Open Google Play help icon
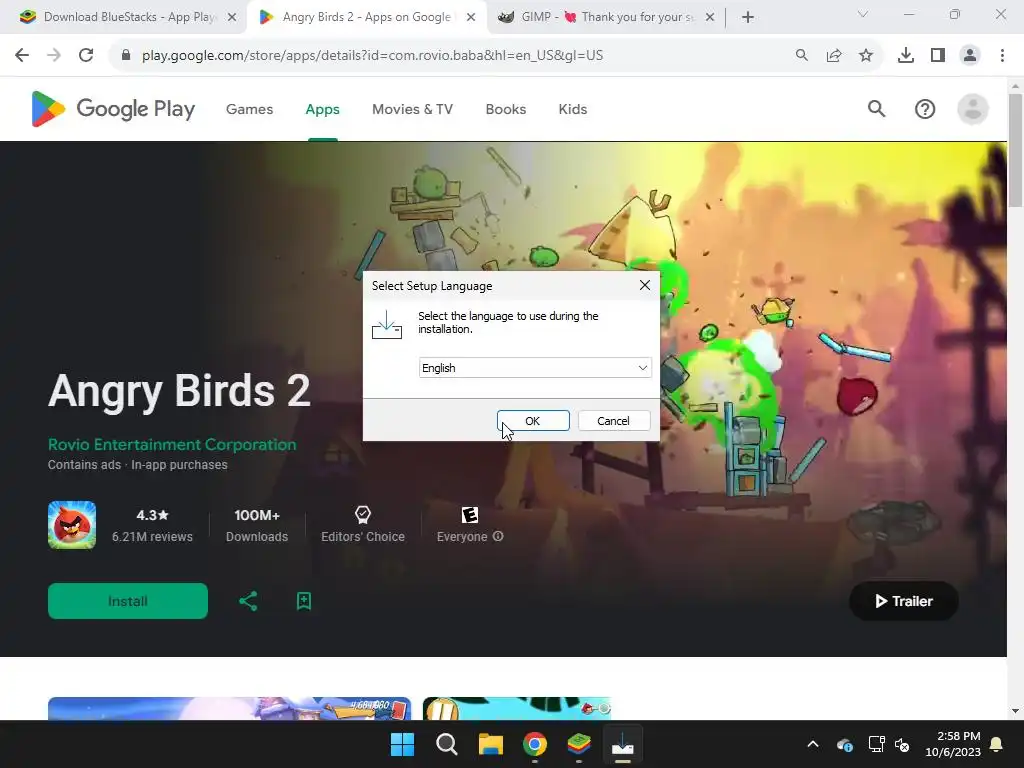 coord(925,108)
